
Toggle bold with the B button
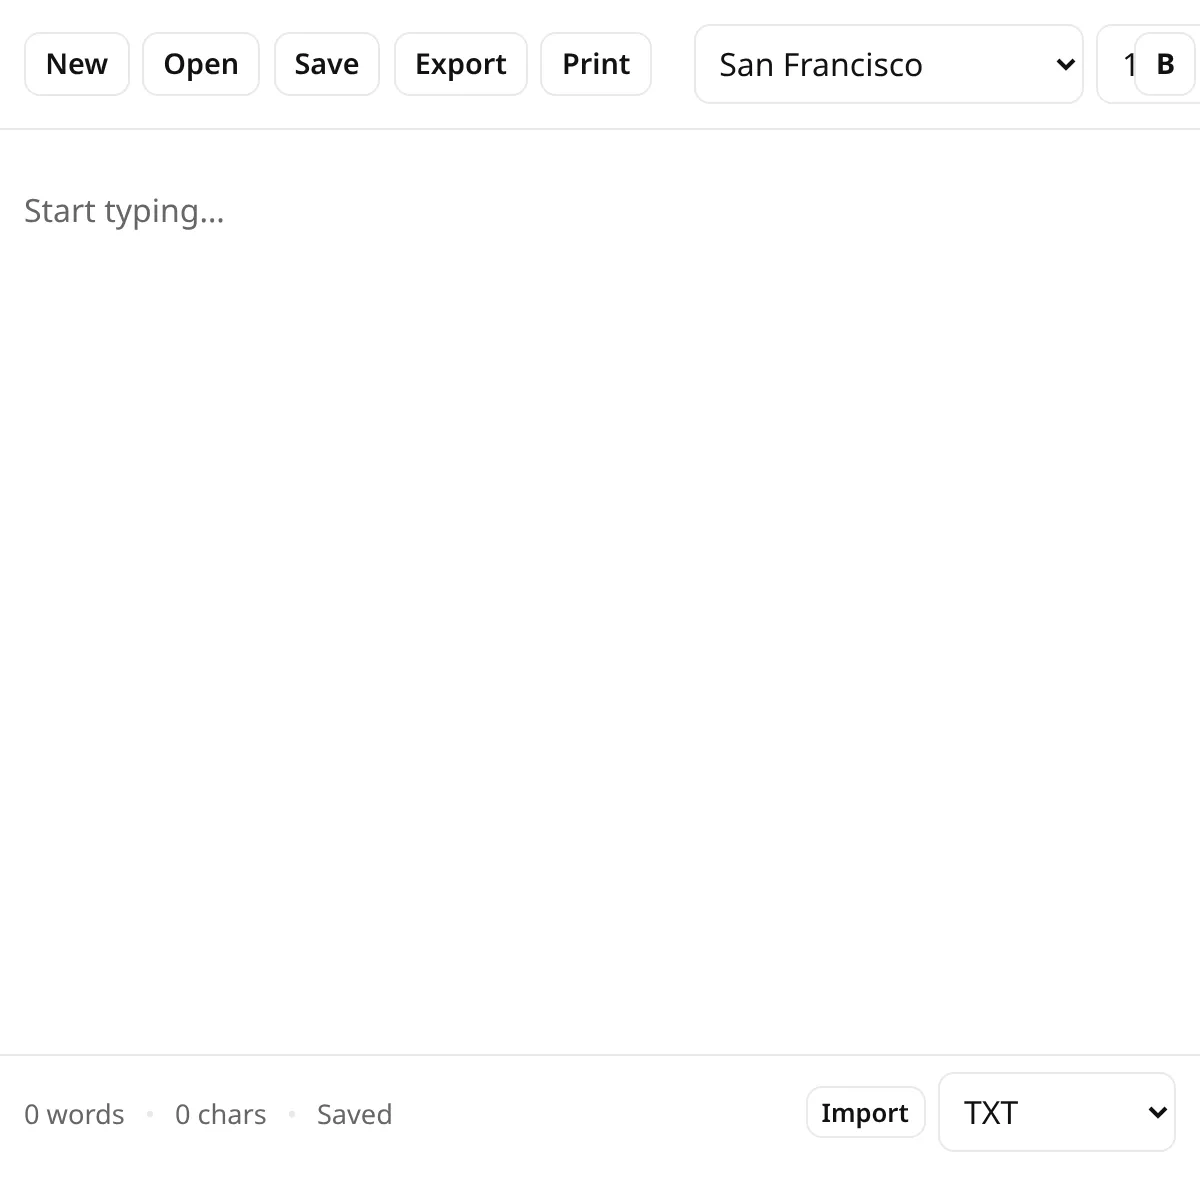1166,64
